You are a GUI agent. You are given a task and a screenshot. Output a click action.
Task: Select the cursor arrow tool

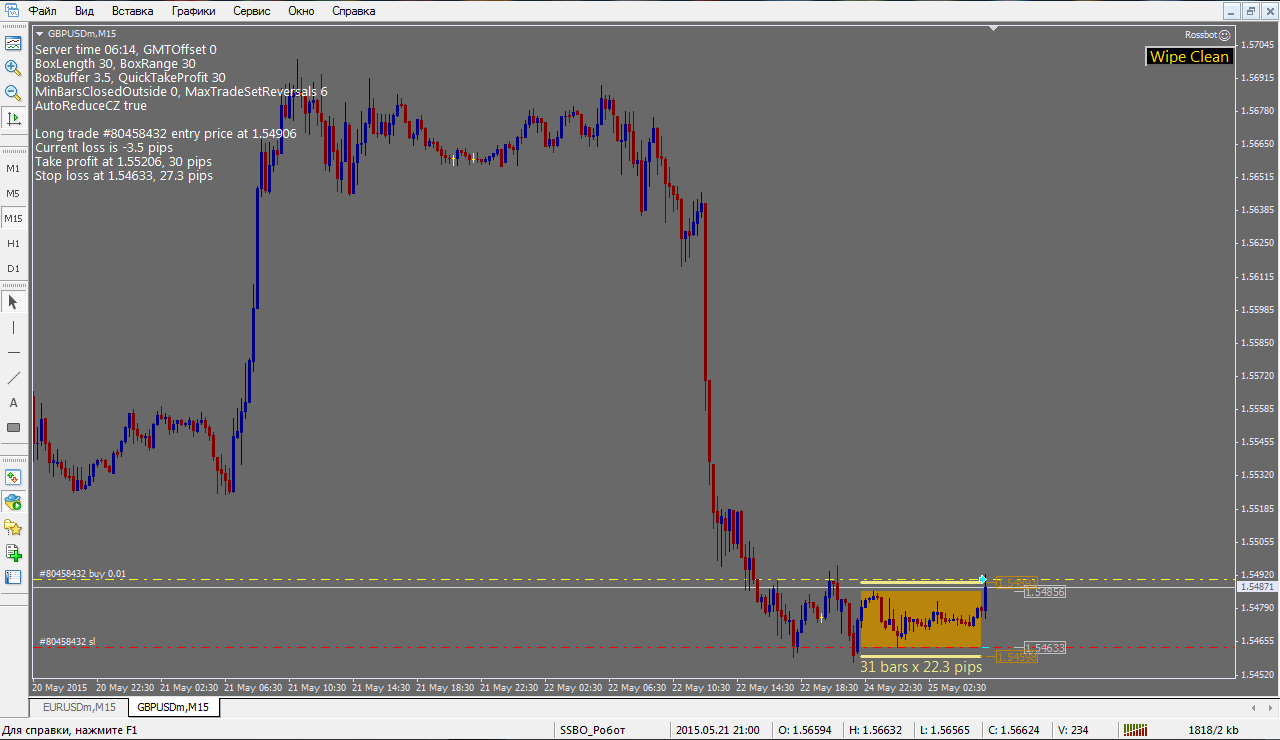coord(13,302)
